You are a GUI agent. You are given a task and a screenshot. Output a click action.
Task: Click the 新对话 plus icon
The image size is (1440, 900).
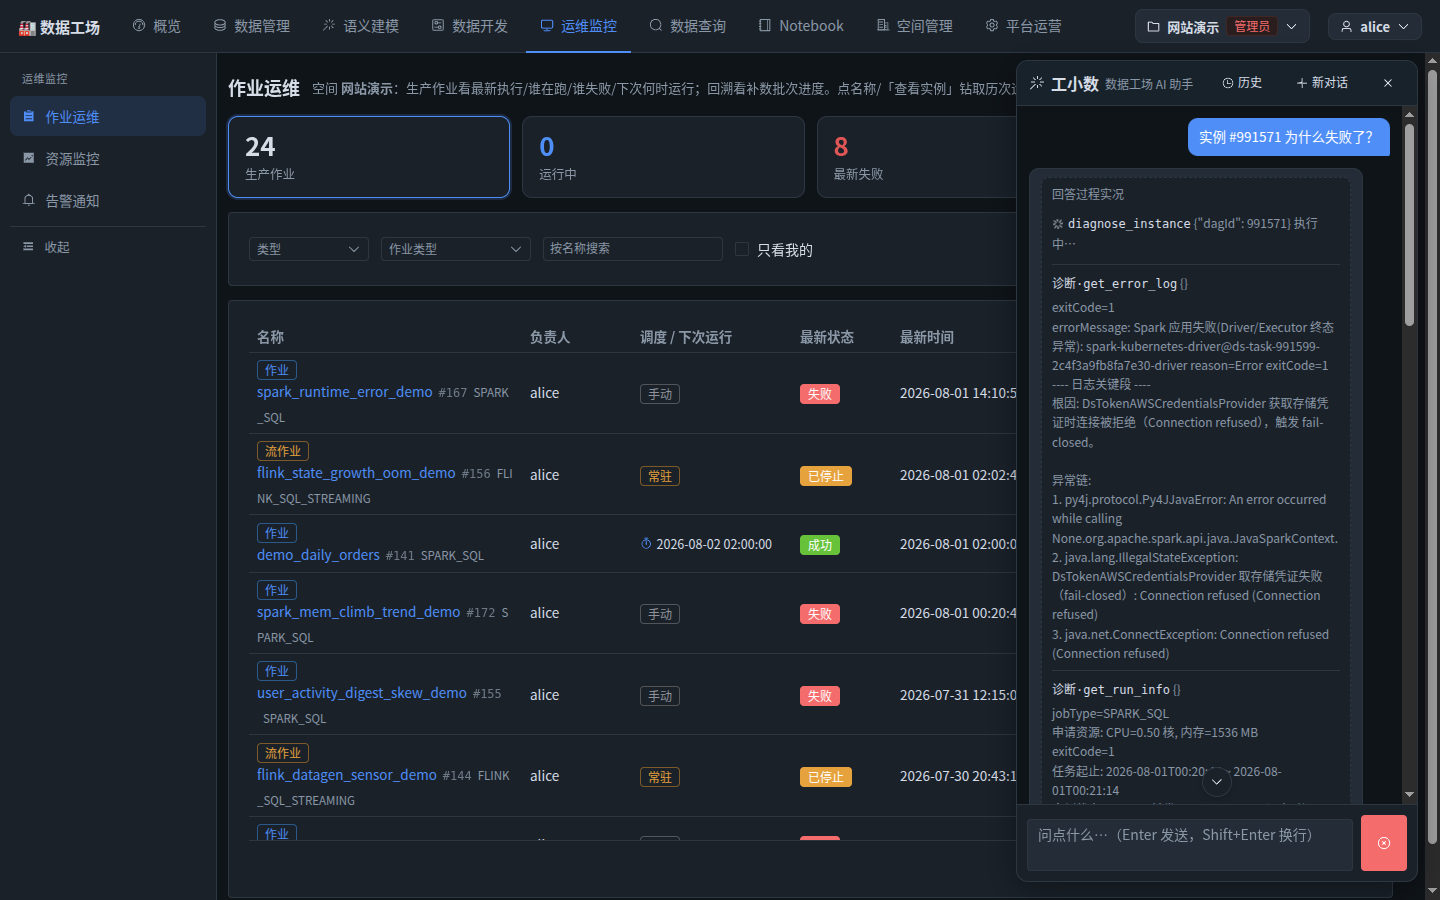1302,83
